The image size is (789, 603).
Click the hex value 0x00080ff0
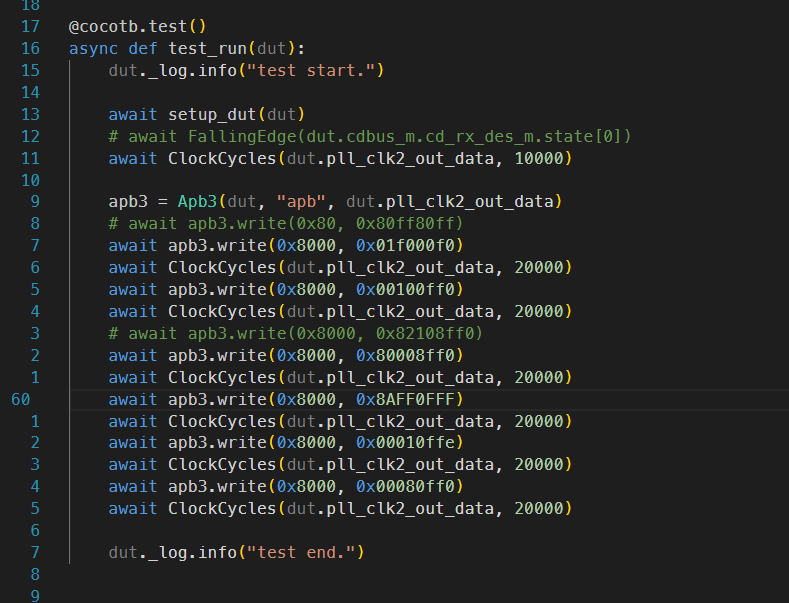(x=405, y=486)
